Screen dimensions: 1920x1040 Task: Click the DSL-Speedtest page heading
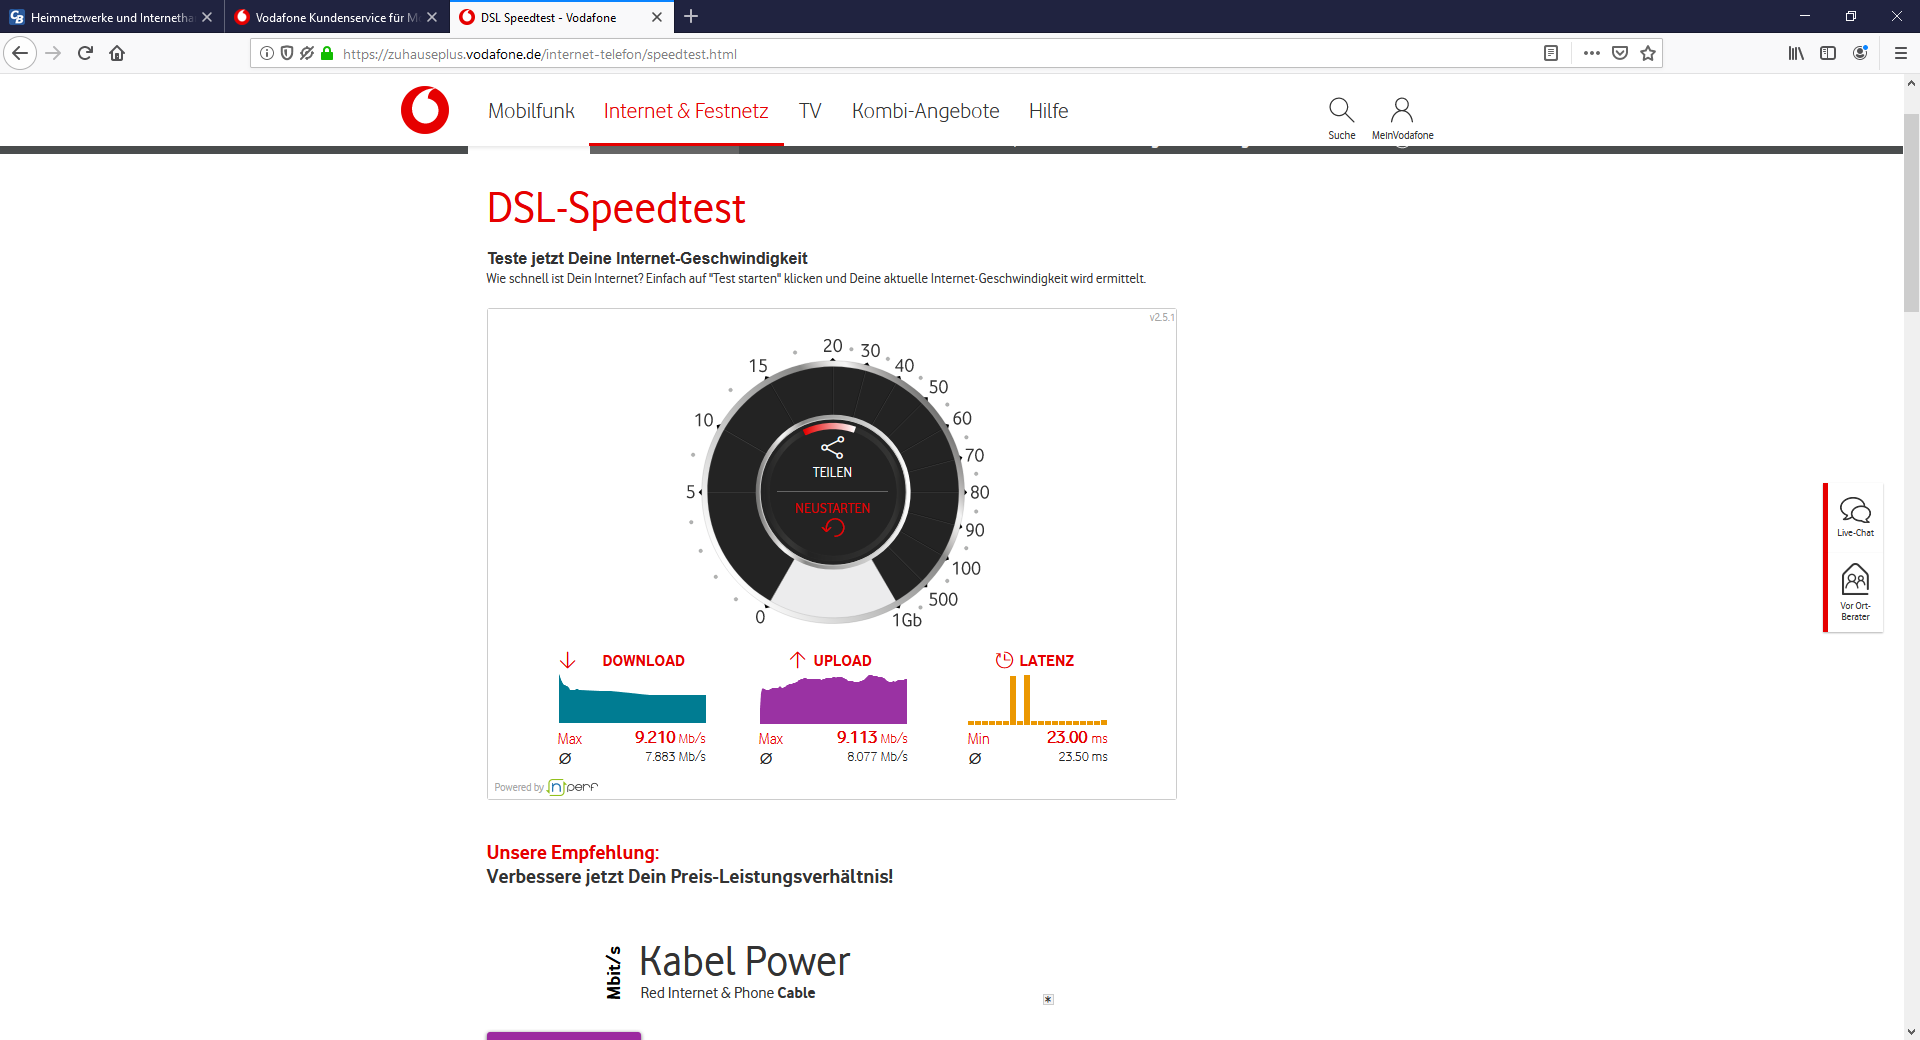(x=616, y=208)
